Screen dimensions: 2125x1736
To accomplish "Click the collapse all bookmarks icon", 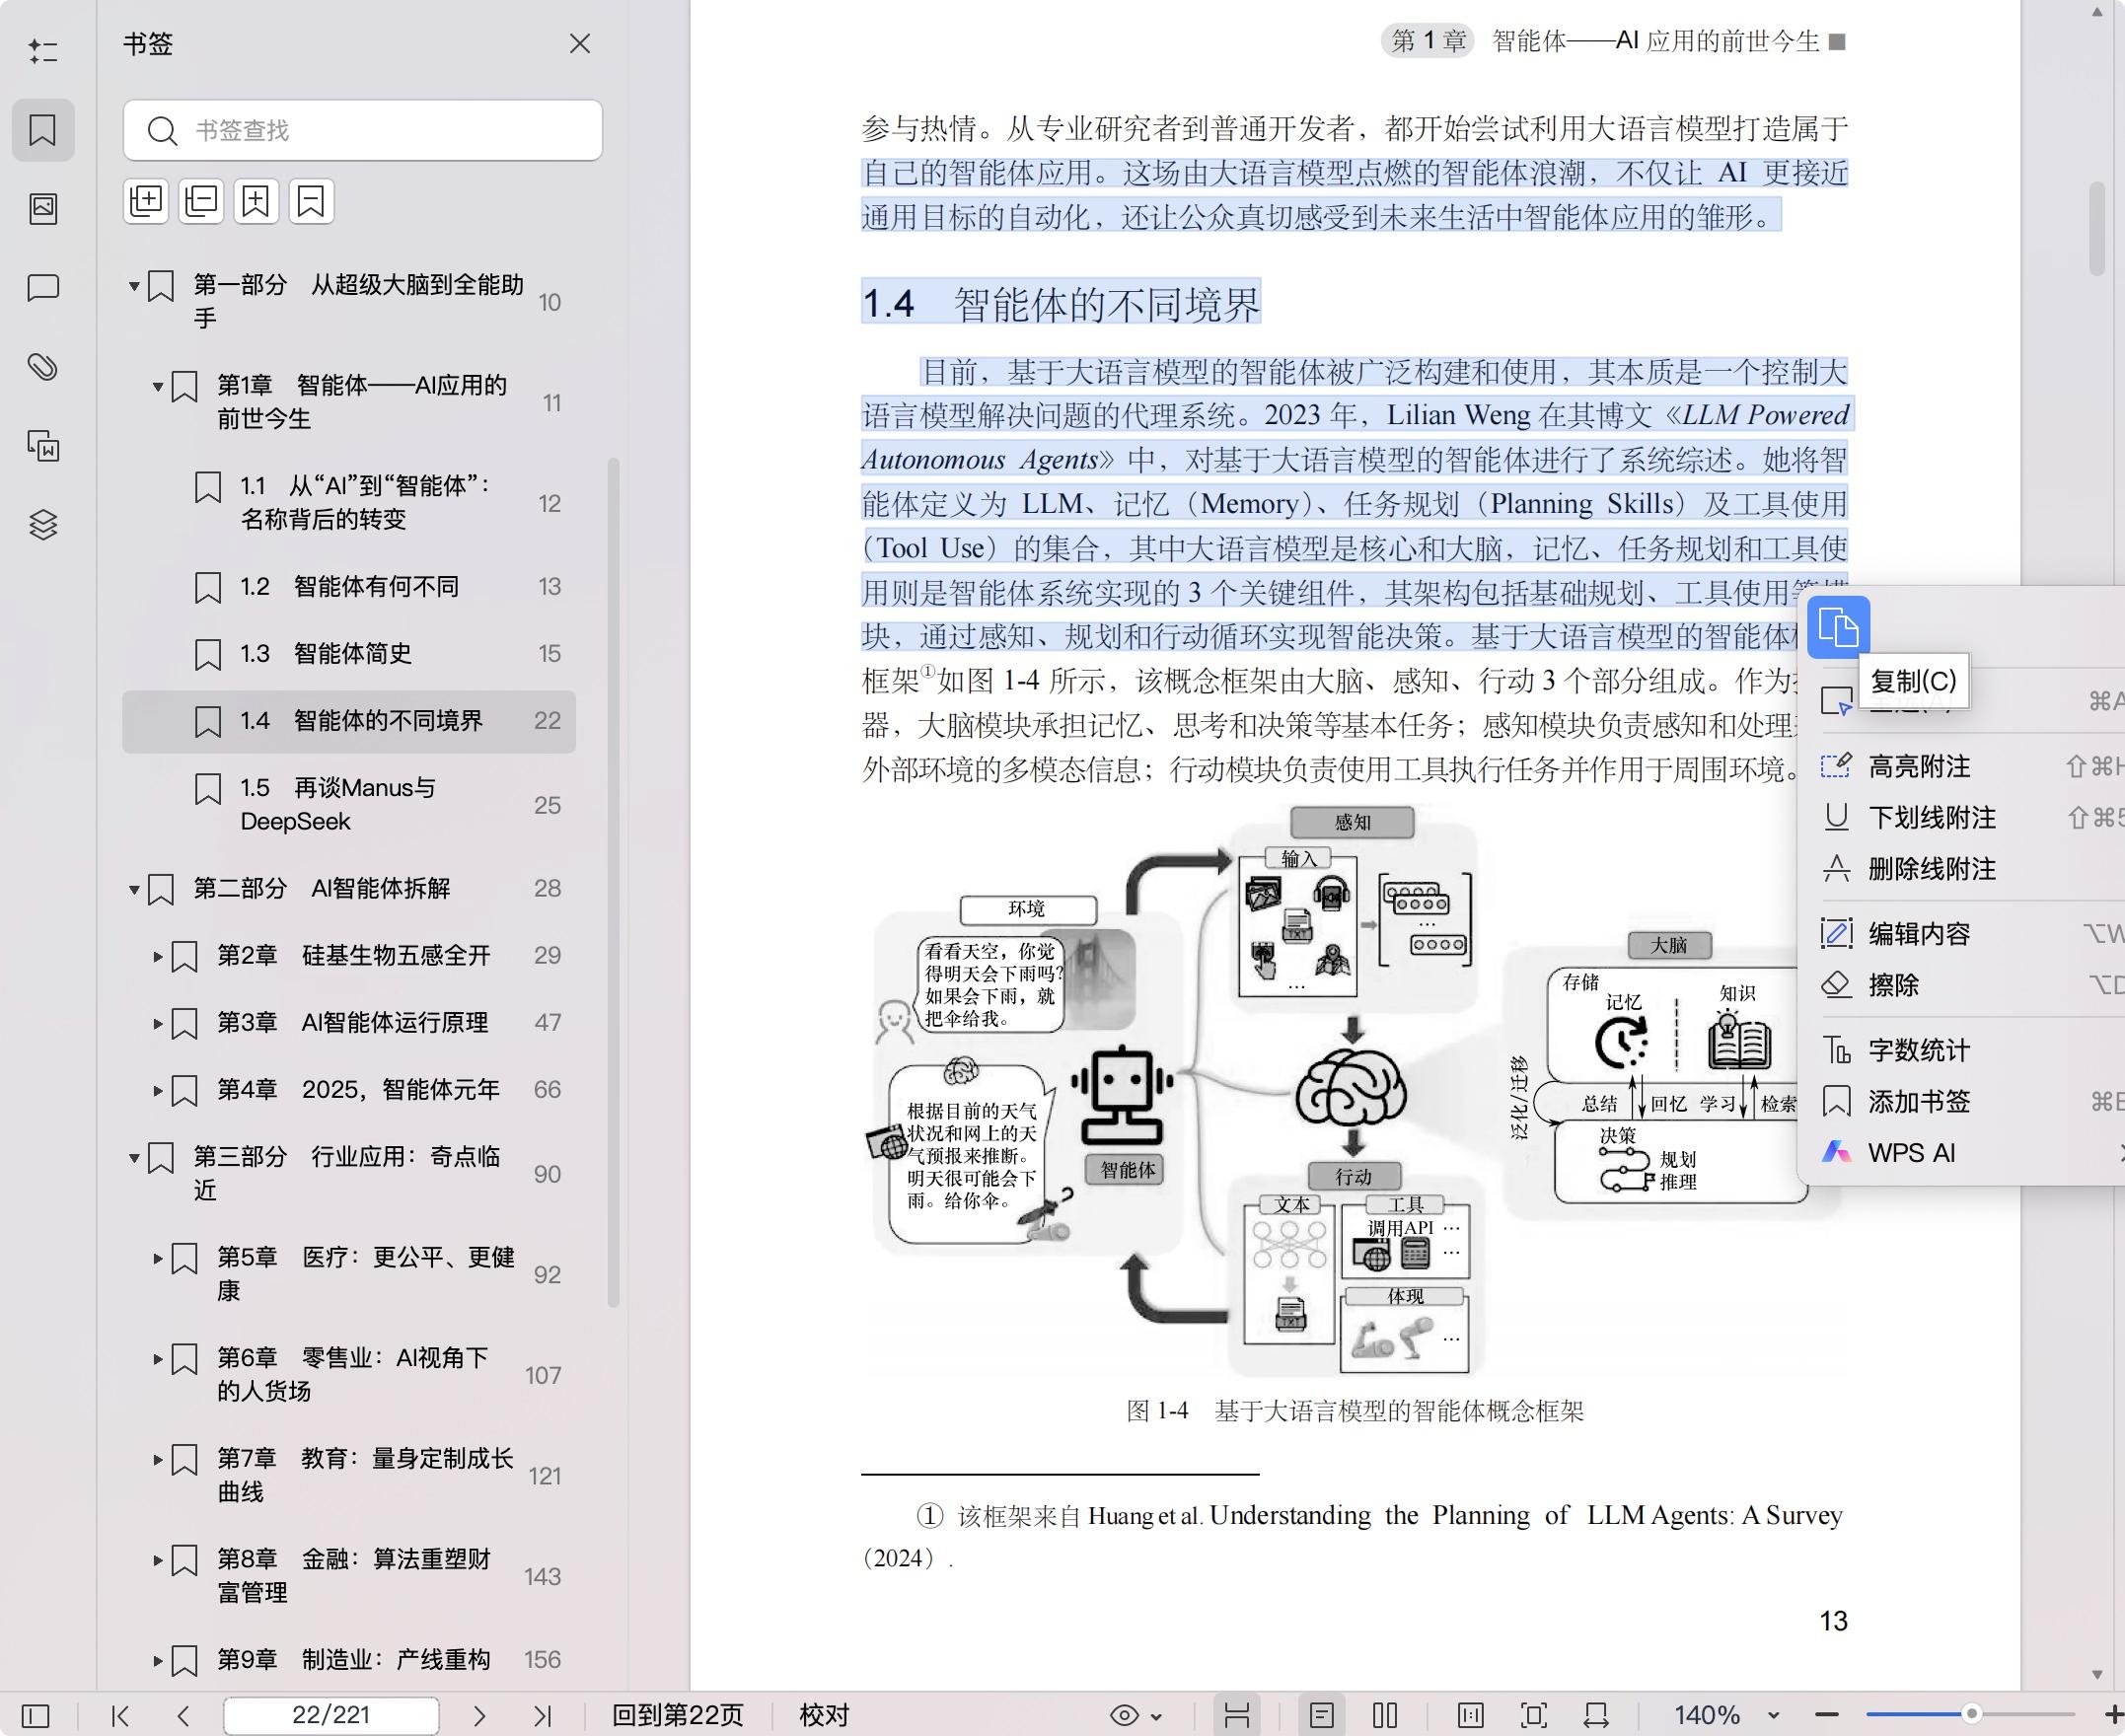I will coord(201,202).
